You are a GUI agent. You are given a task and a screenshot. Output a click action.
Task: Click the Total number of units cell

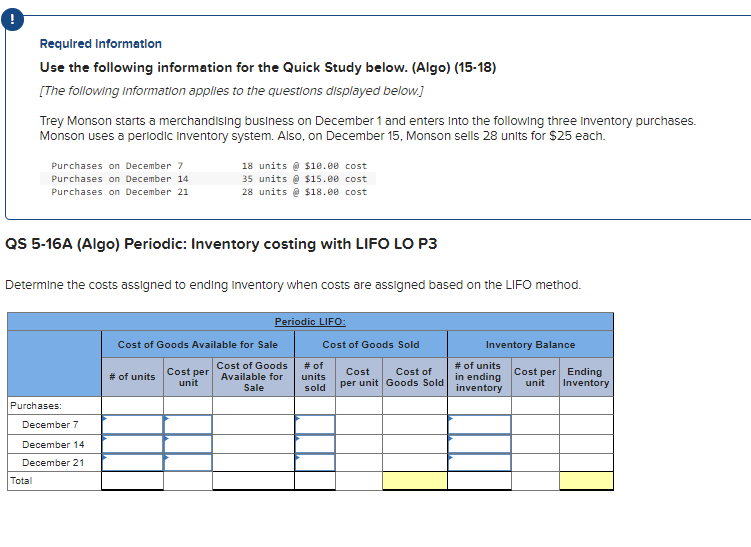133,481
